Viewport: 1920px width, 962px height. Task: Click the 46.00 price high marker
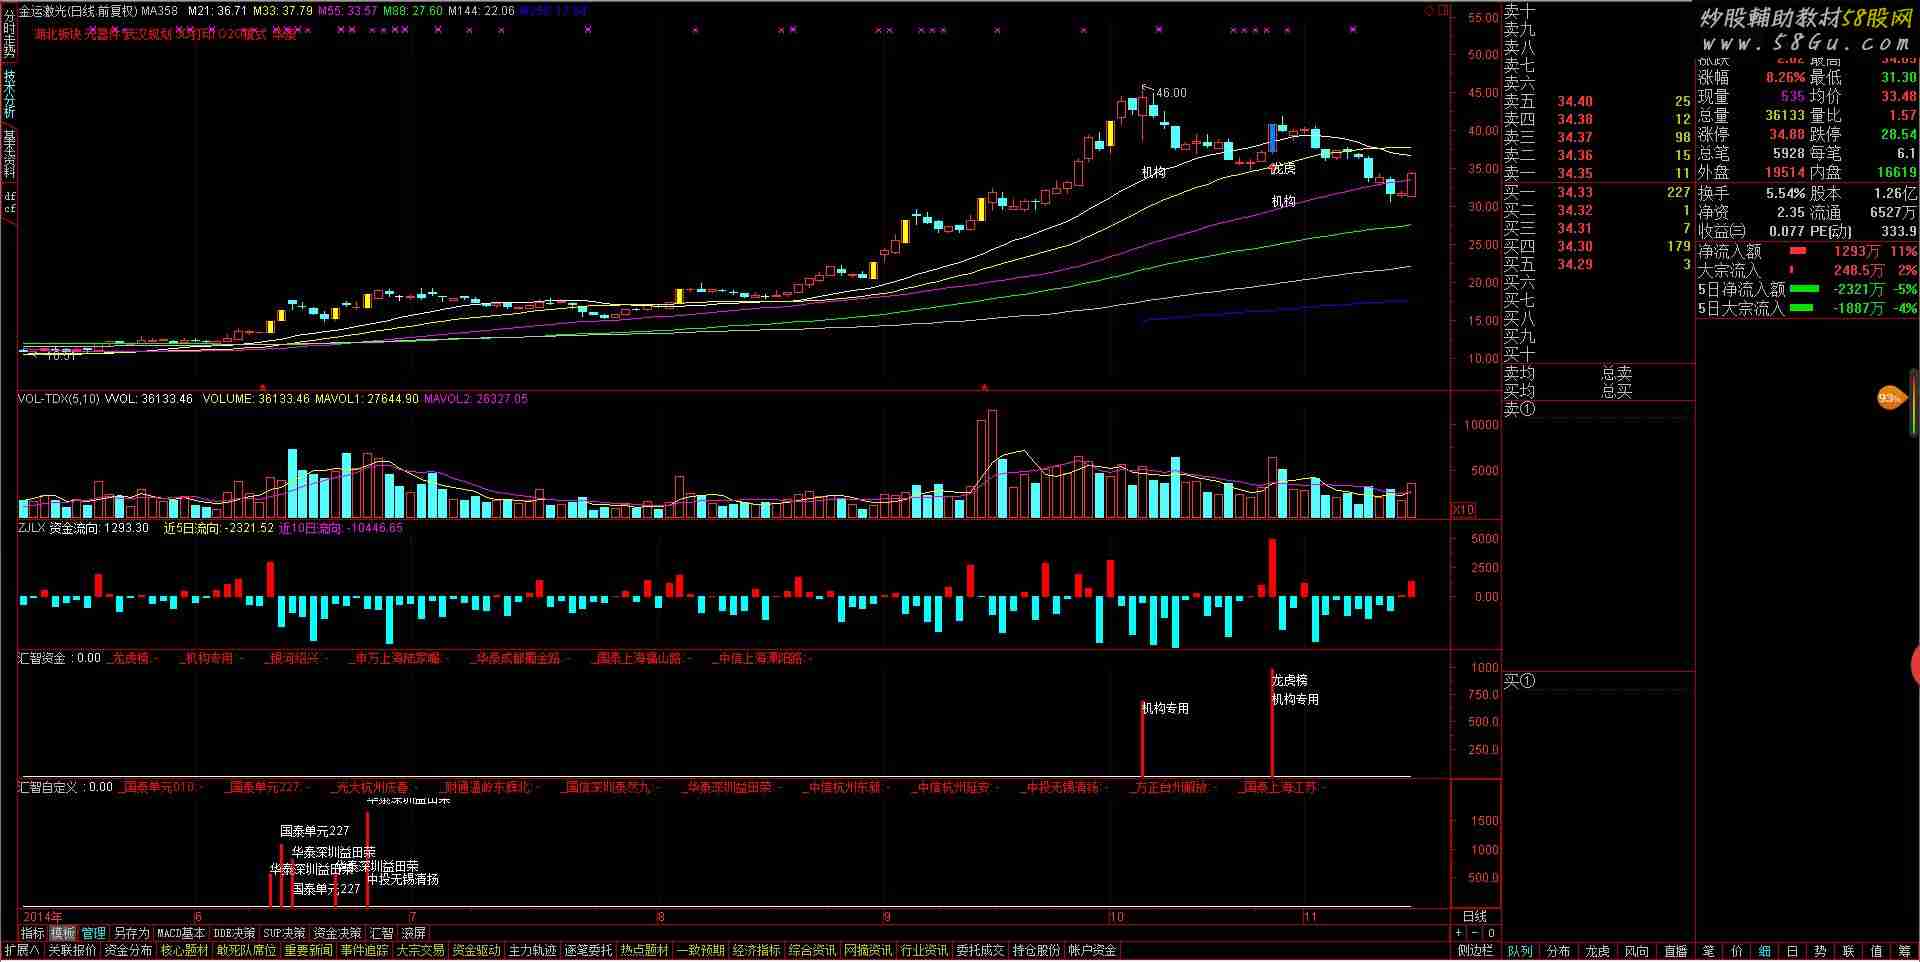[1171, 93]
